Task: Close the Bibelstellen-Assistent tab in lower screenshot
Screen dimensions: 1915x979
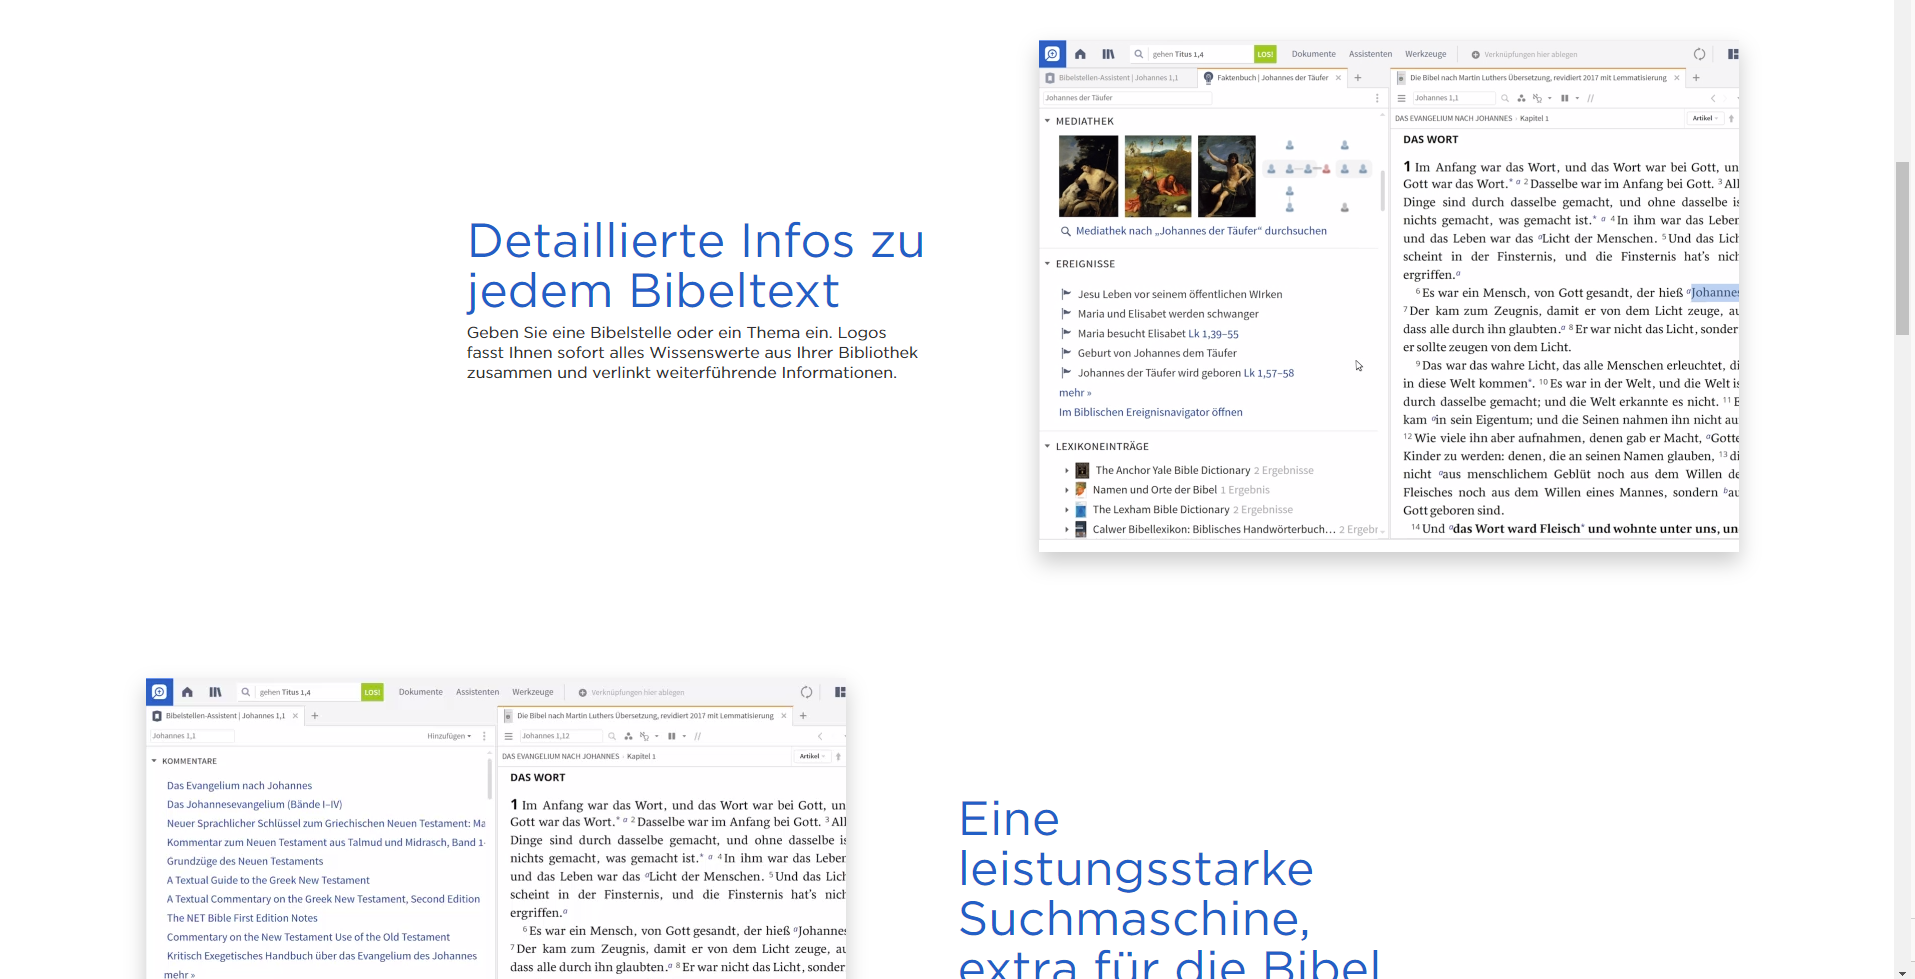Action: (x=295, y=716)
